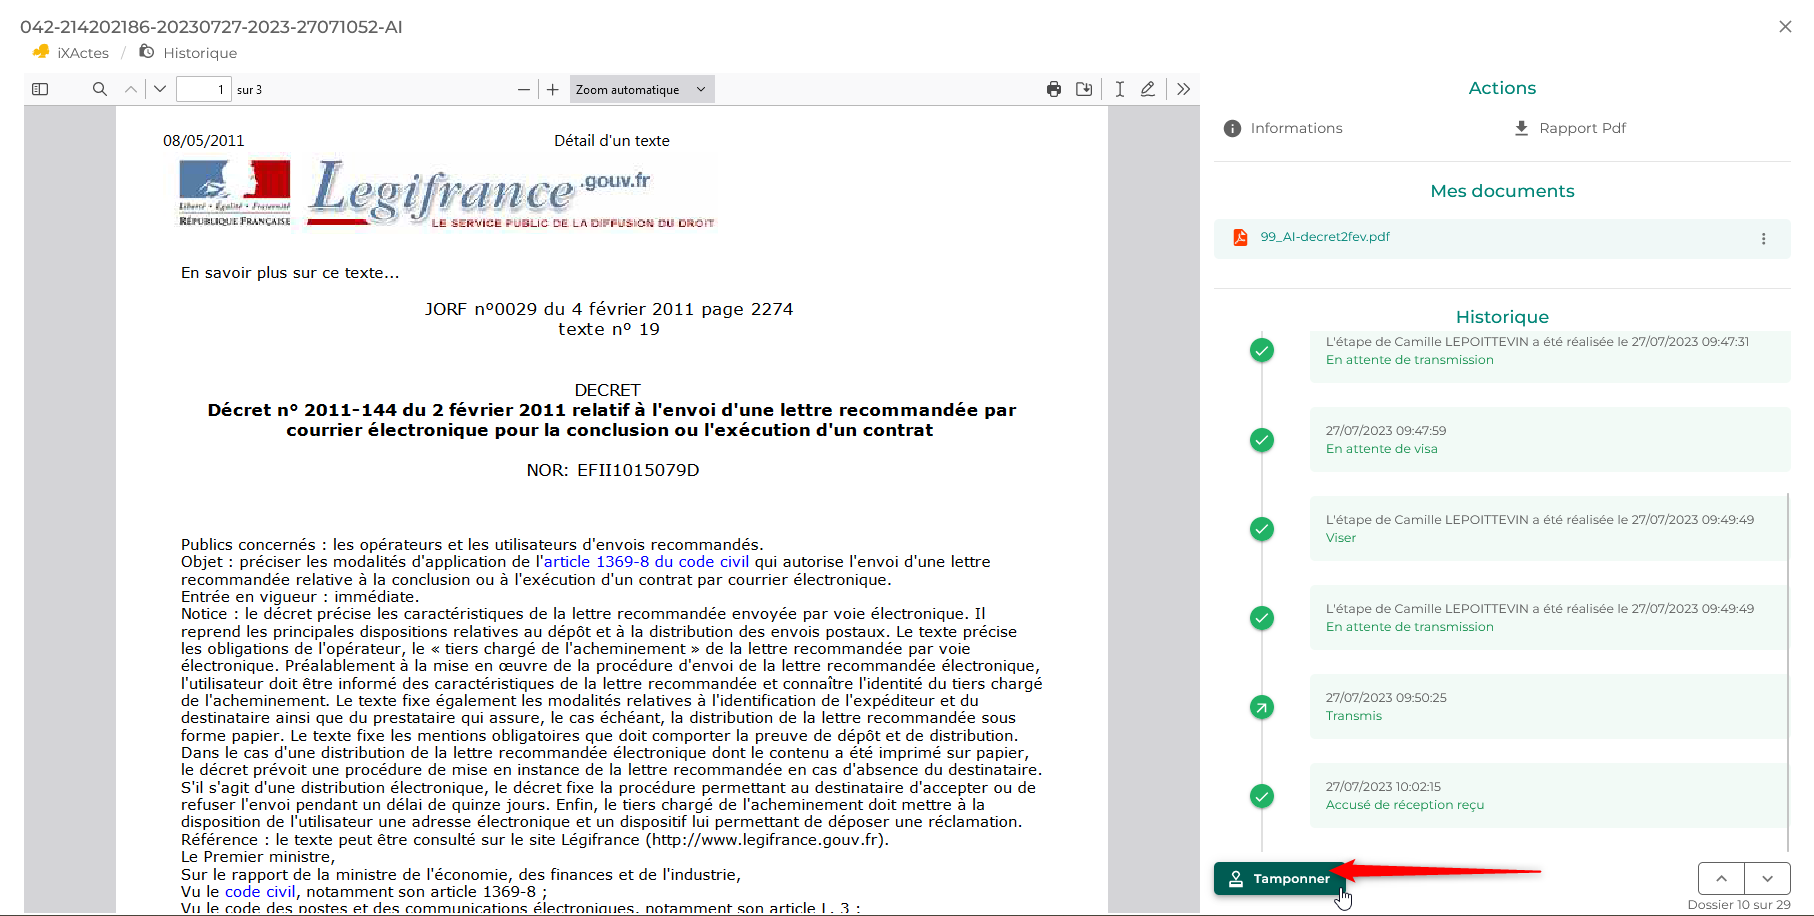Open options menu for 99_AI-decret2fev.pdf
The image size is (1814, 916).
click(1763, 239)
